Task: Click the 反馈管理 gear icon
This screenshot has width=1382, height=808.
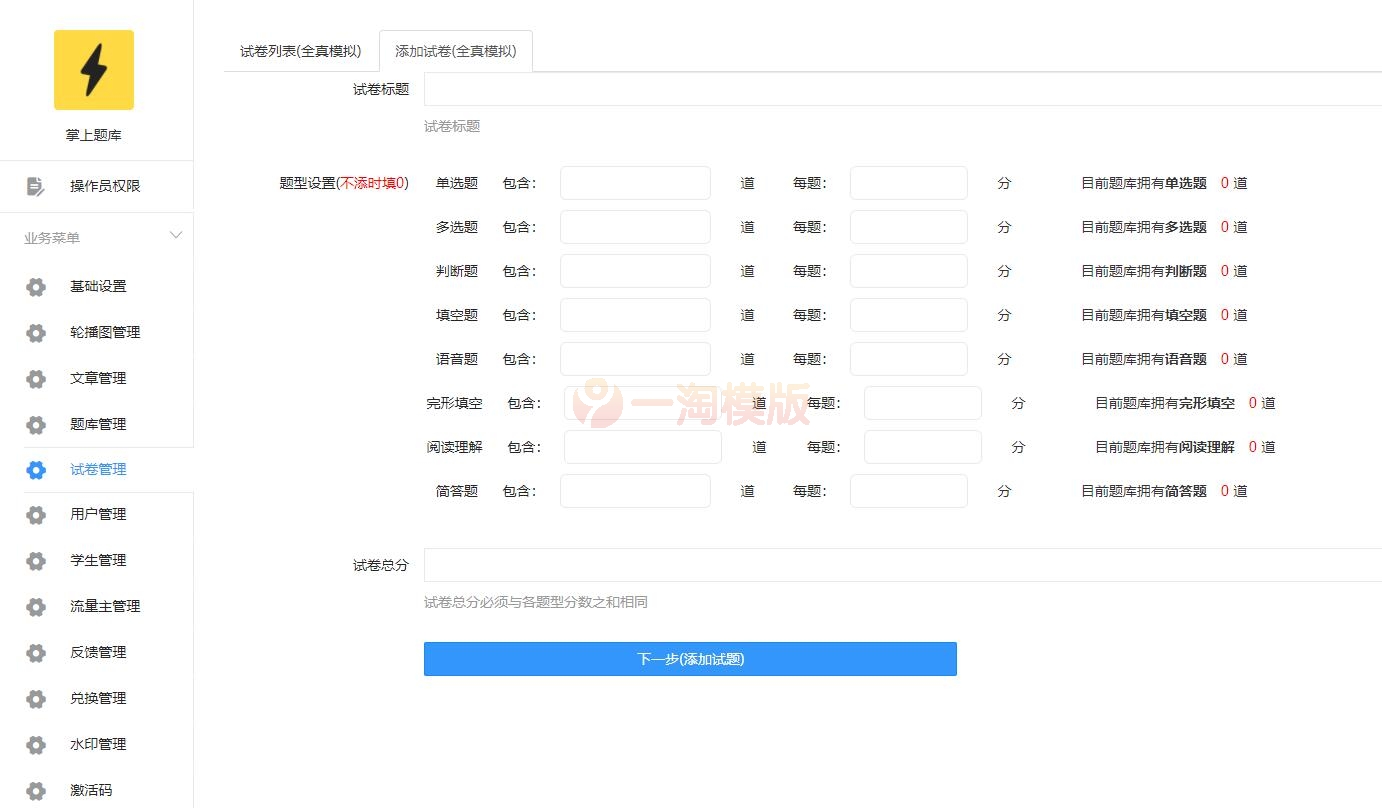Action: click(x=36, y=652)
